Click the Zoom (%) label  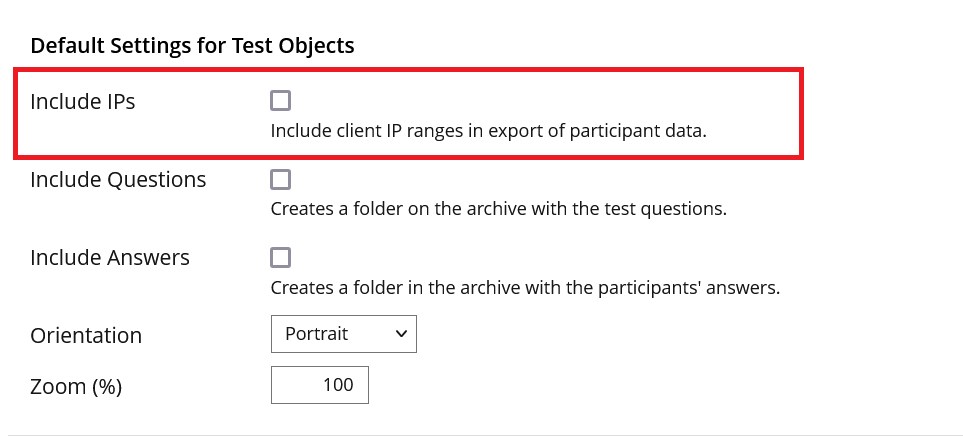pyautogui.click(x=76, y=387)
